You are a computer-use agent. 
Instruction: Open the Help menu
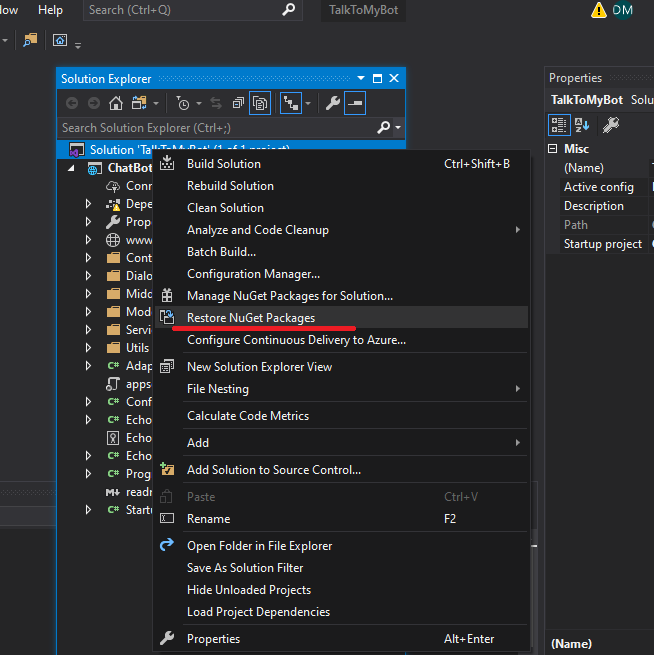(50, 10)
